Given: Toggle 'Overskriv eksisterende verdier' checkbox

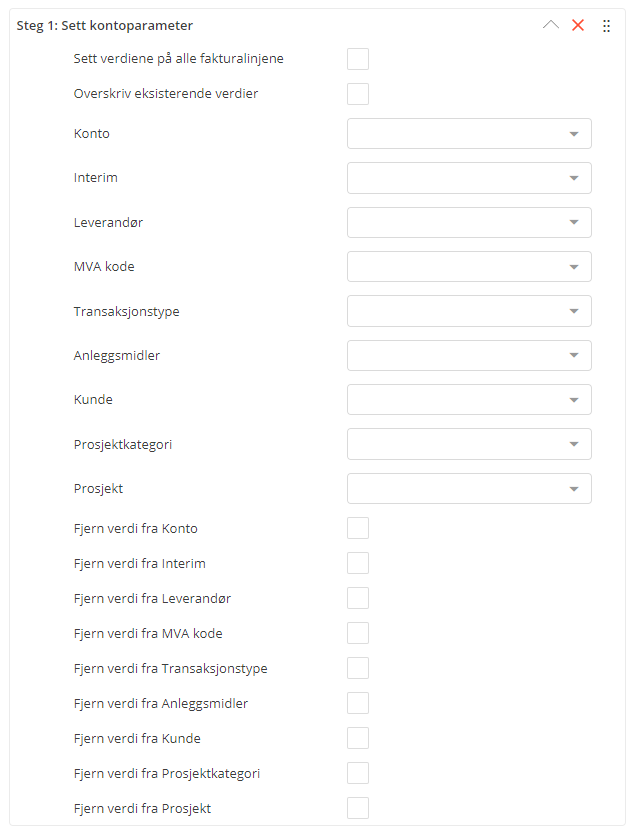Looking at the screenshot, I should pyautogui.click(x=358, y=94).
